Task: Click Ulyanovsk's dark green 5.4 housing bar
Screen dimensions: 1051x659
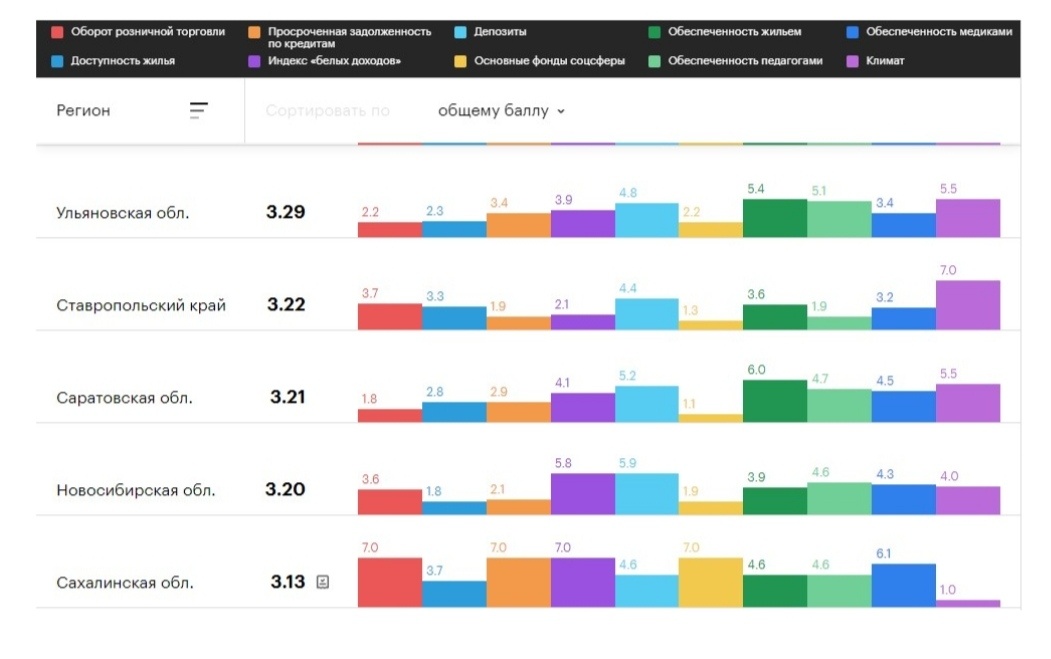Action: 775,218
